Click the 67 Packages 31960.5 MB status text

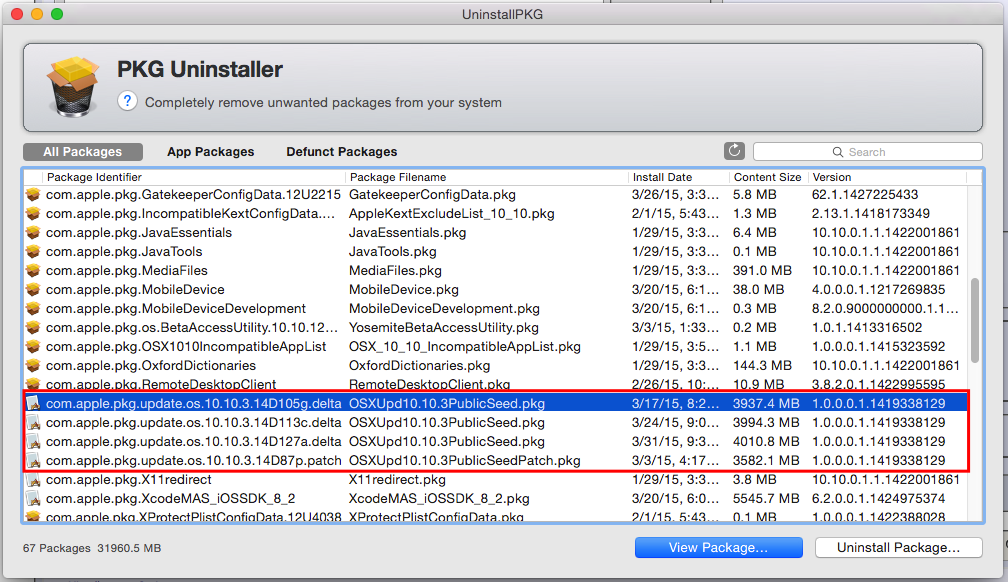point(92,548)
